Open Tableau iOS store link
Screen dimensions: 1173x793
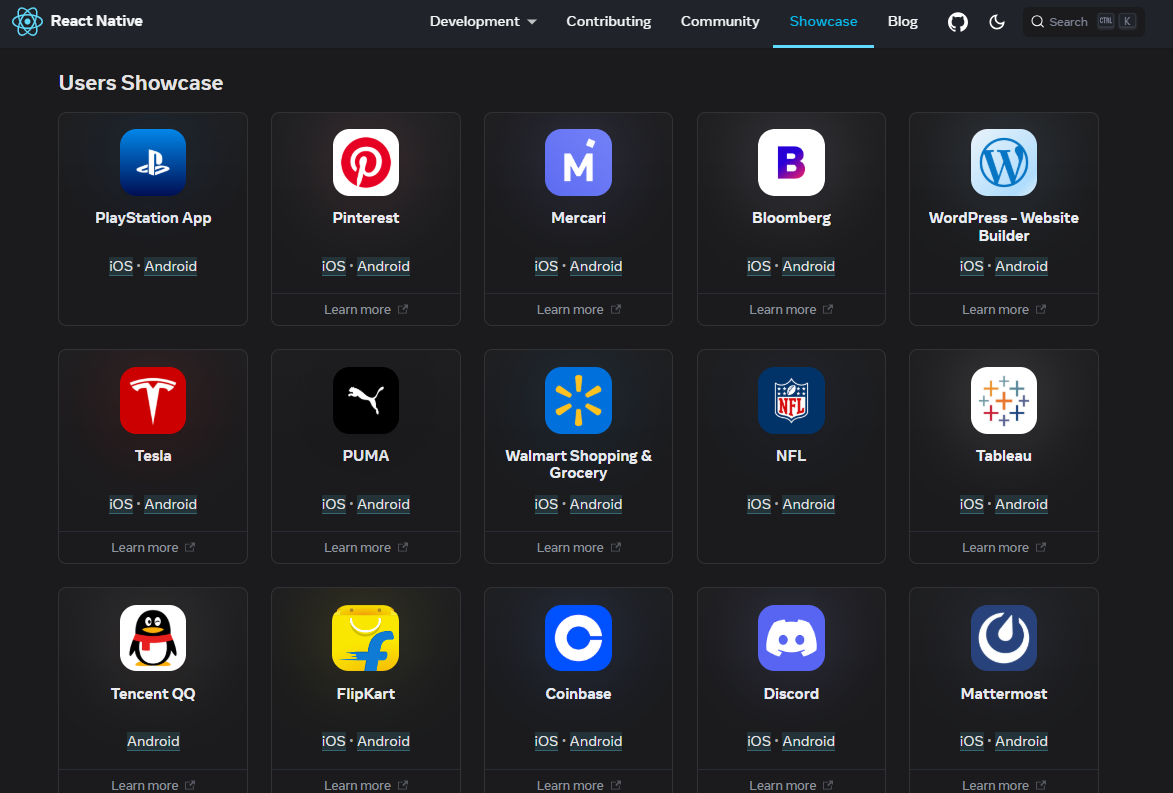971,504
